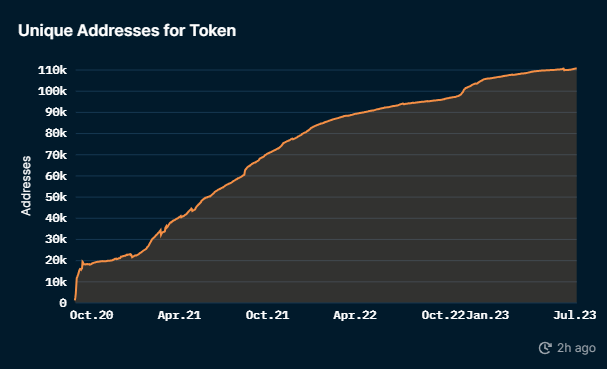Click the Jul.23 x-axis label

coord(574,315)
